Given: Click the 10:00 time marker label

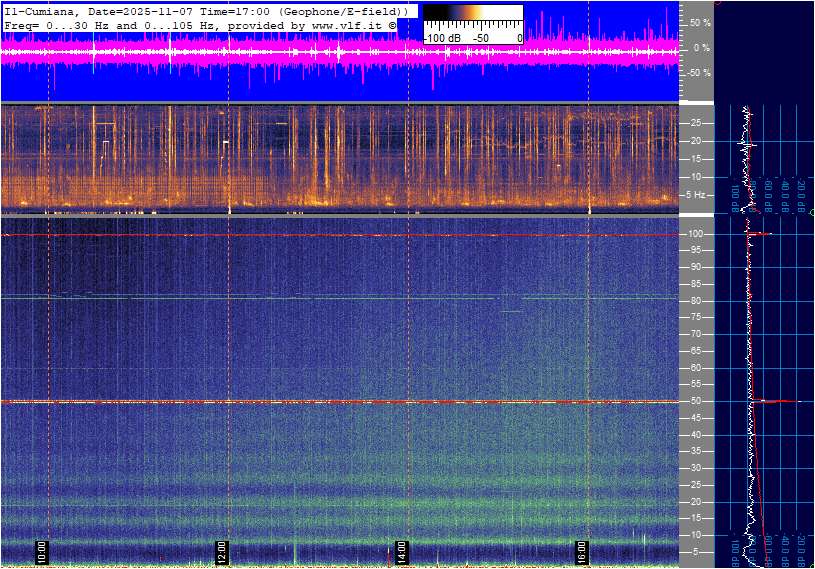Looking at the screenshot, I should [41, 551].
